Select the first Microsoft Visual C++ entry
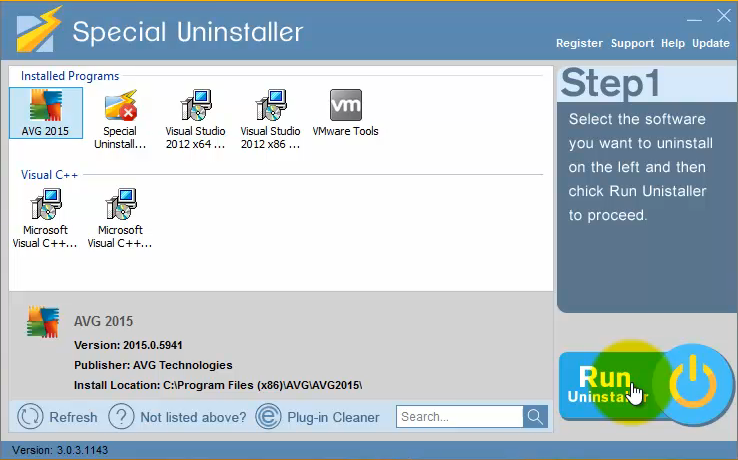The width and height of the screenshot is (738, 460). pos(45,218)
